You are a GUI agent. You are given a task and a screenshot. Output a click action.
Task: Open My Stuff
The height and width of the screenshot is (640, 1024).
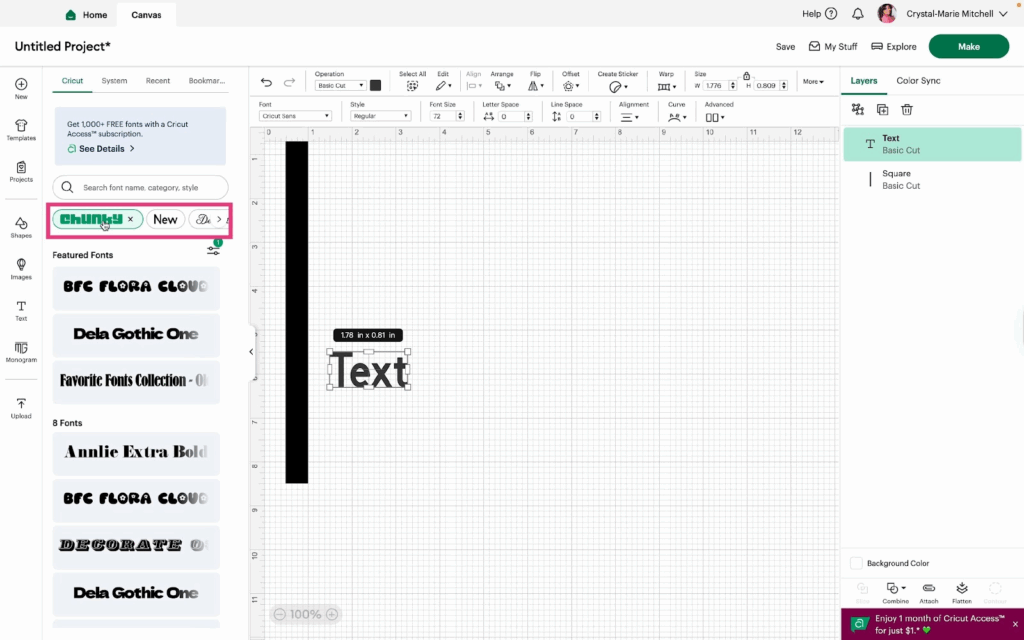(x=833, y=46)
